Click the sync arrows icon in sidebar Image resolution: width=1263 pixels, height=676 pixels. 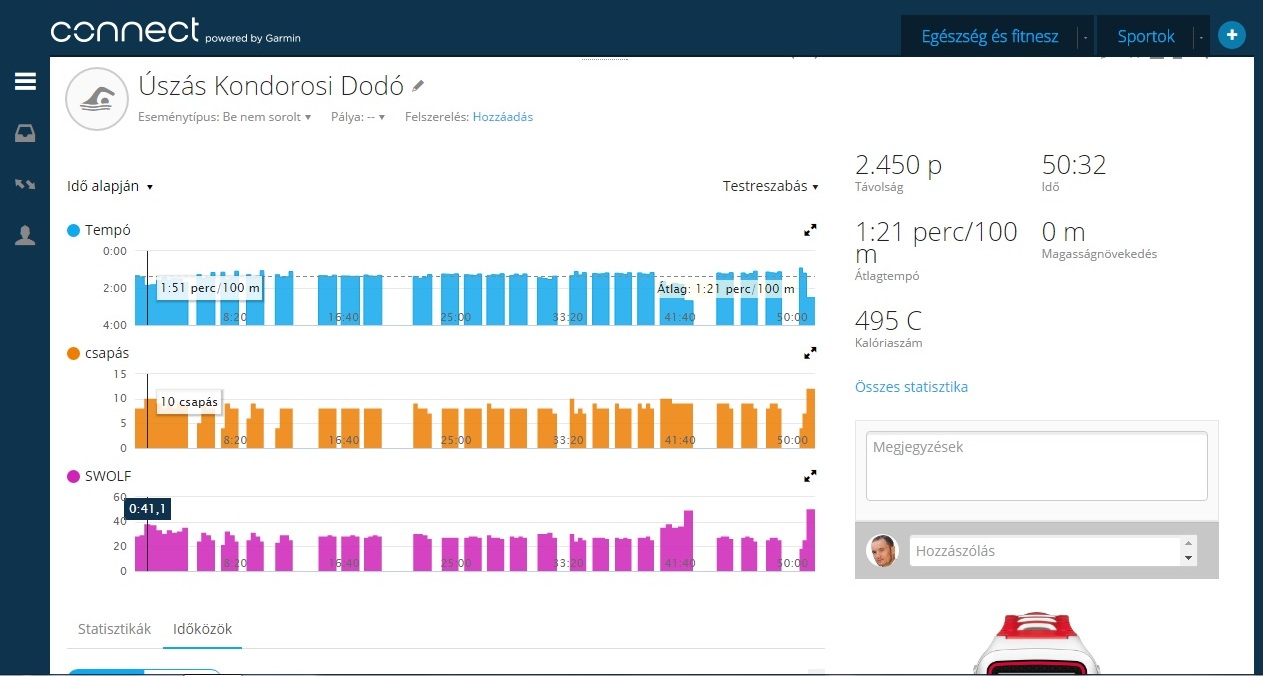25,184
